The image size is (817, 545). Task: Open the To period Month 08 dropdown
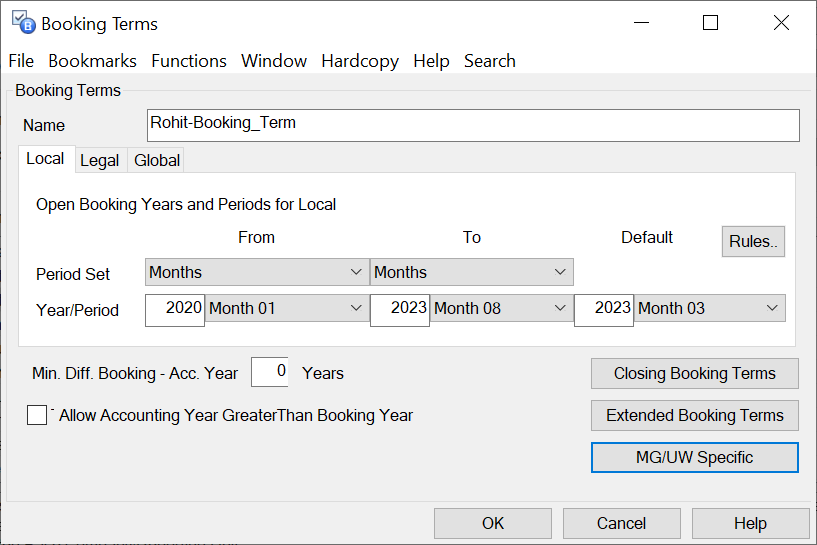[500, 309]
